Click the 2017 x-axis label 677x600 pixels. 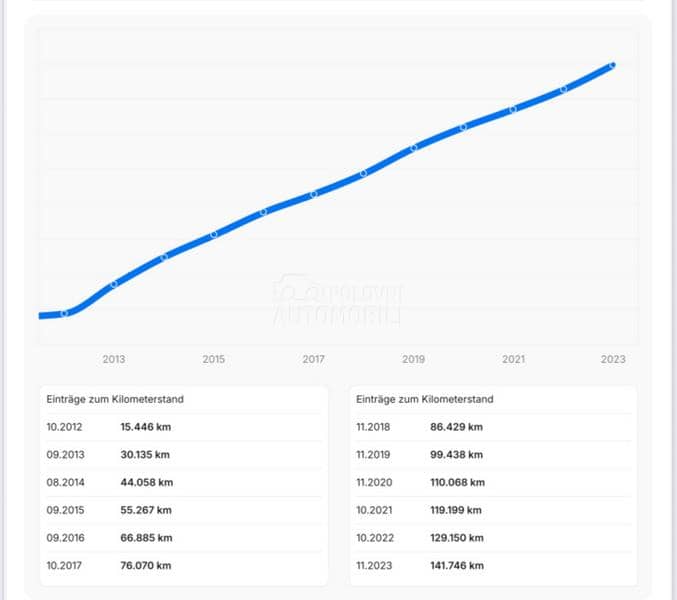[x=314, y=359]
